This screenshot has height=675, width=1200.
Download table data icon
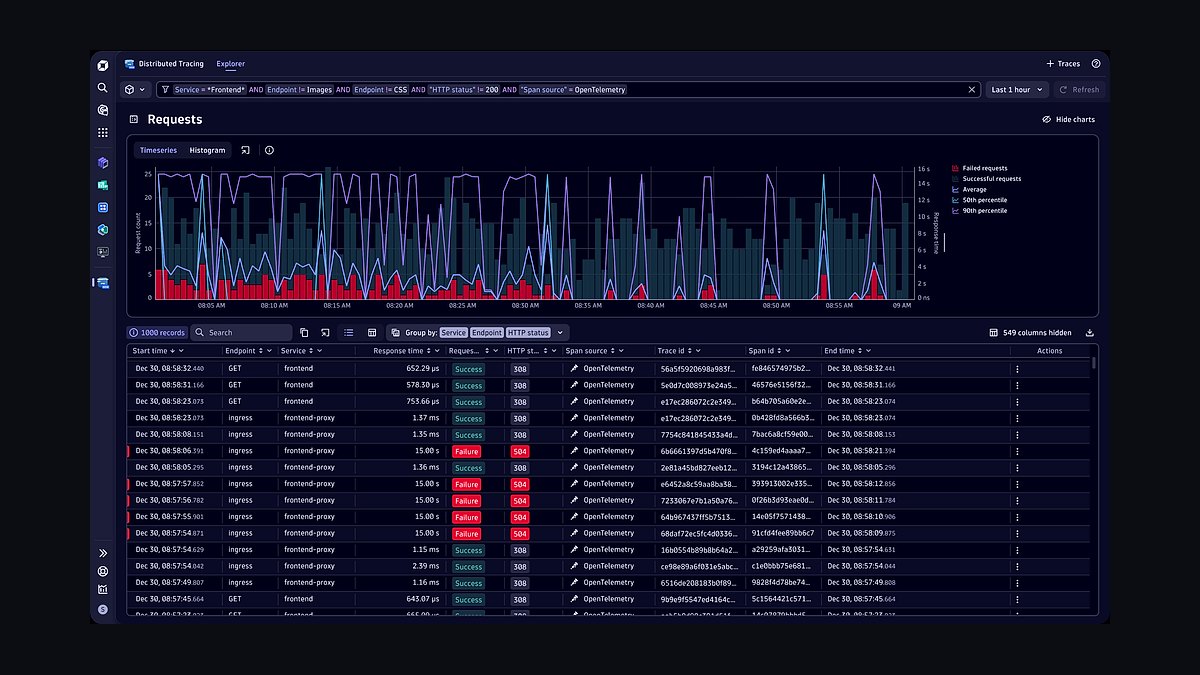pyautogui.click(x=1090, y=333)
